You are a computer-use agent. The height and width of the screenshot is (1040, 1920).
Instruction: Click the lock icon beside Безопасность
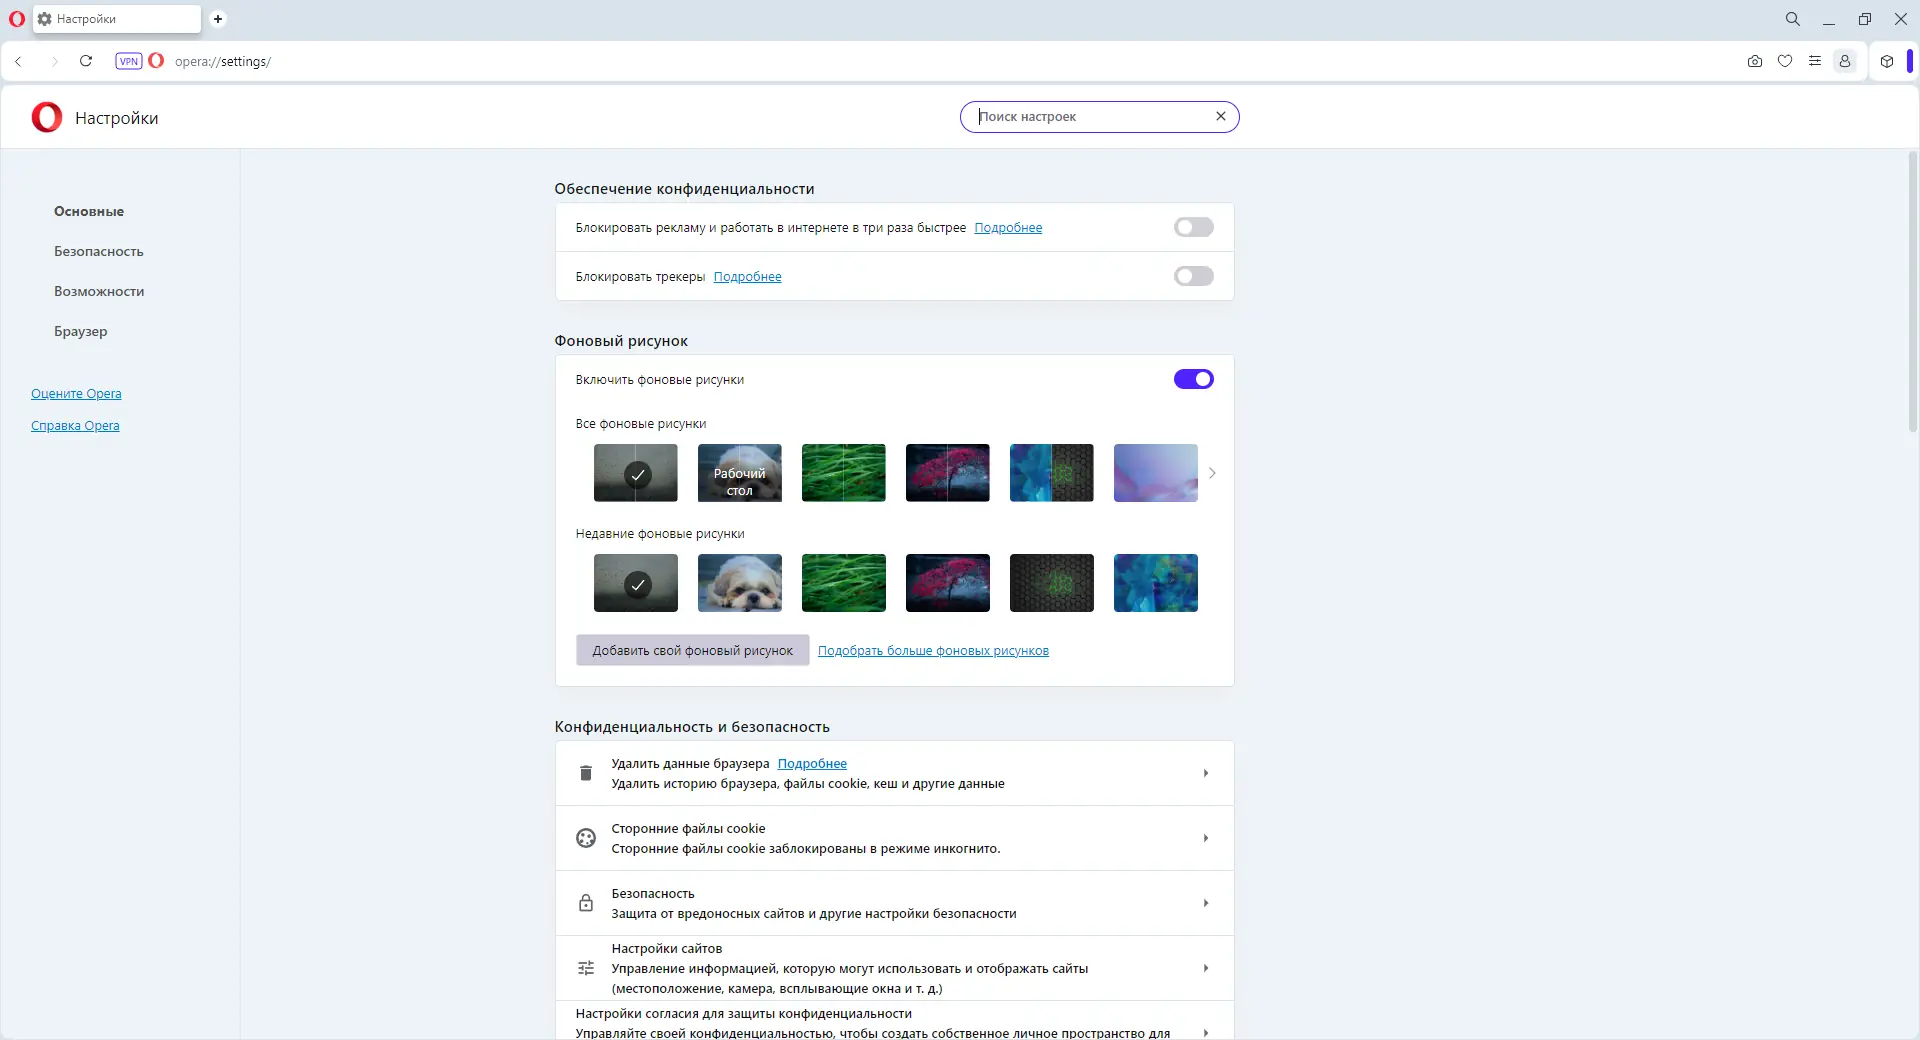pyautogui.click(x=586, y=903)
